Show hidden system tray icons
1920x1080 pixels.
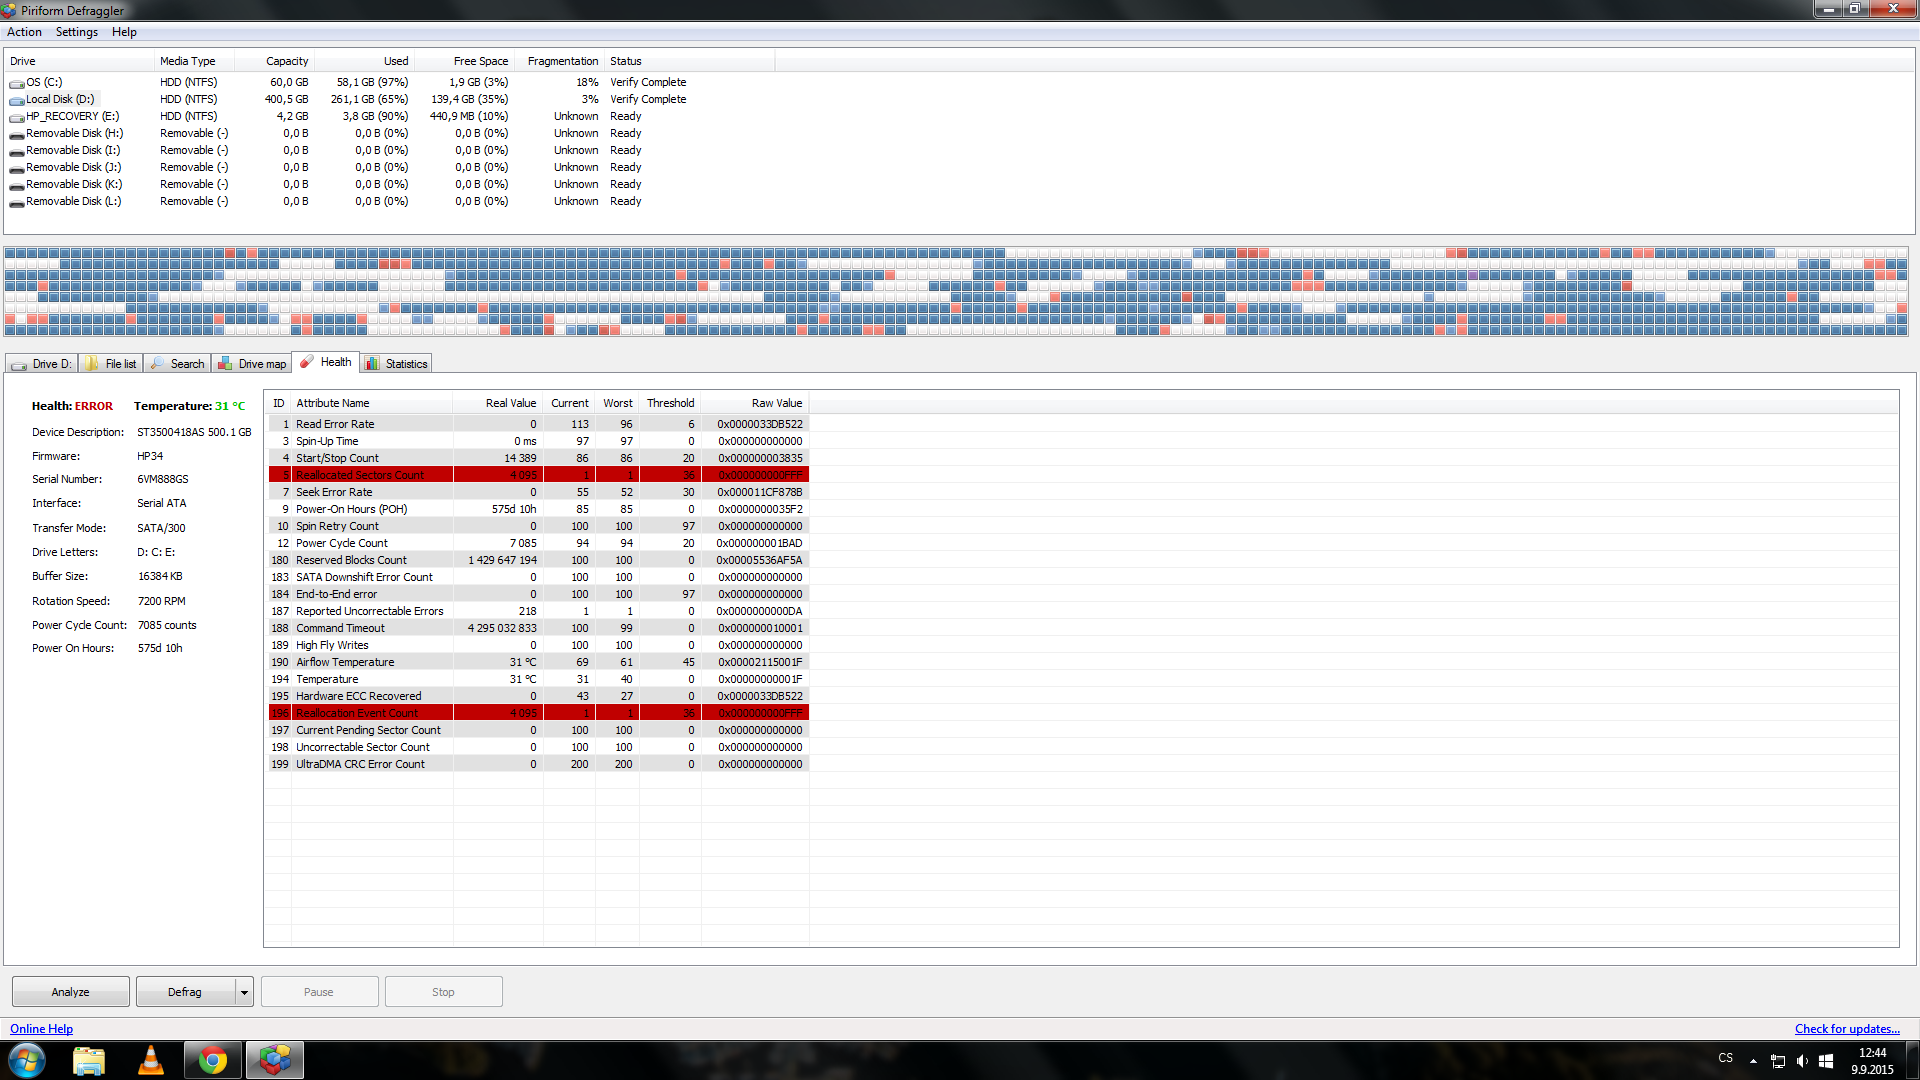[1753, 1061]
